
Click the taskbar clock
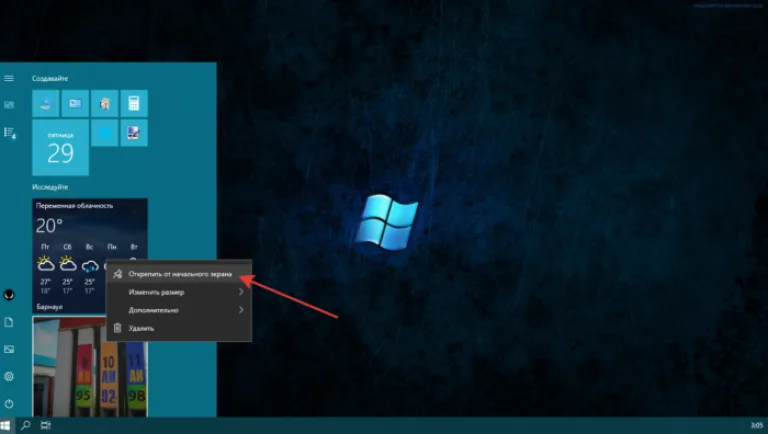tap(757, 425)
